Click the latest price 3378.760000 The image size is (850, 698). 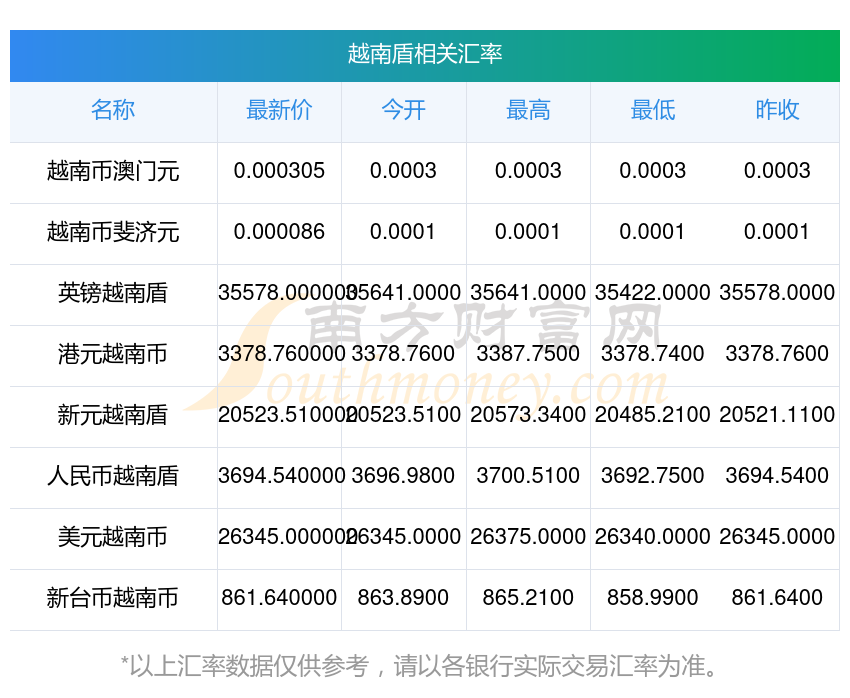click(281, 354)
